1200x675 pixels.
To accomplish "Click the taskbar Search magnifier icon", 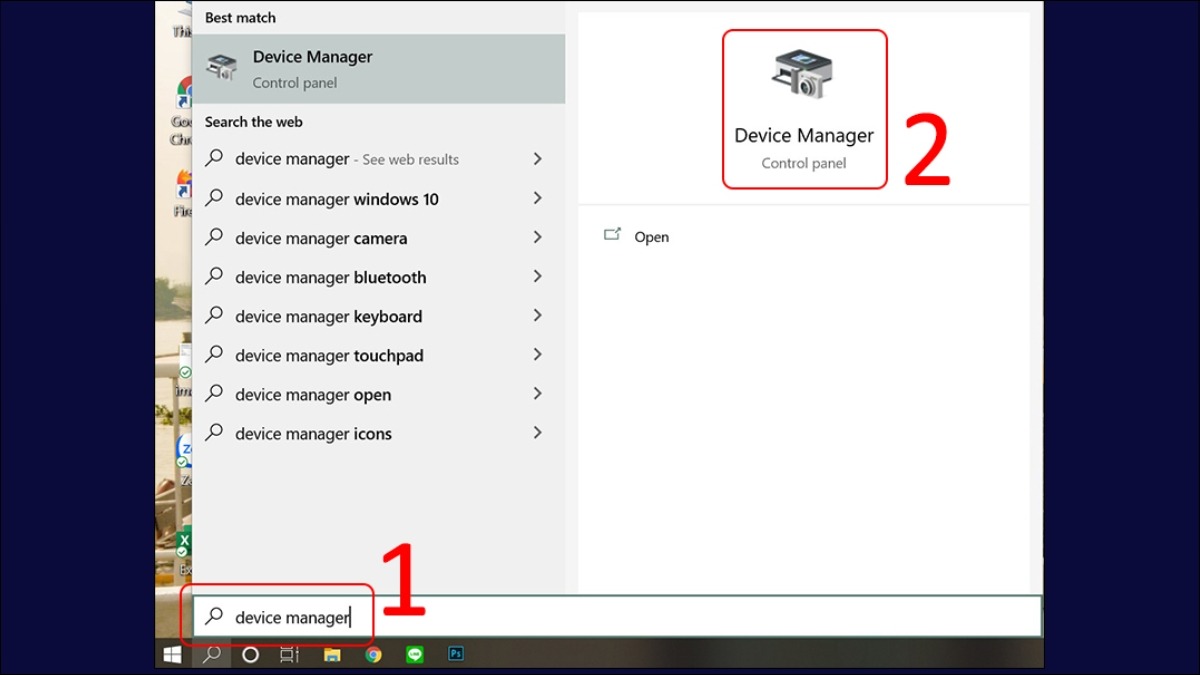I will tap(212, 655).
